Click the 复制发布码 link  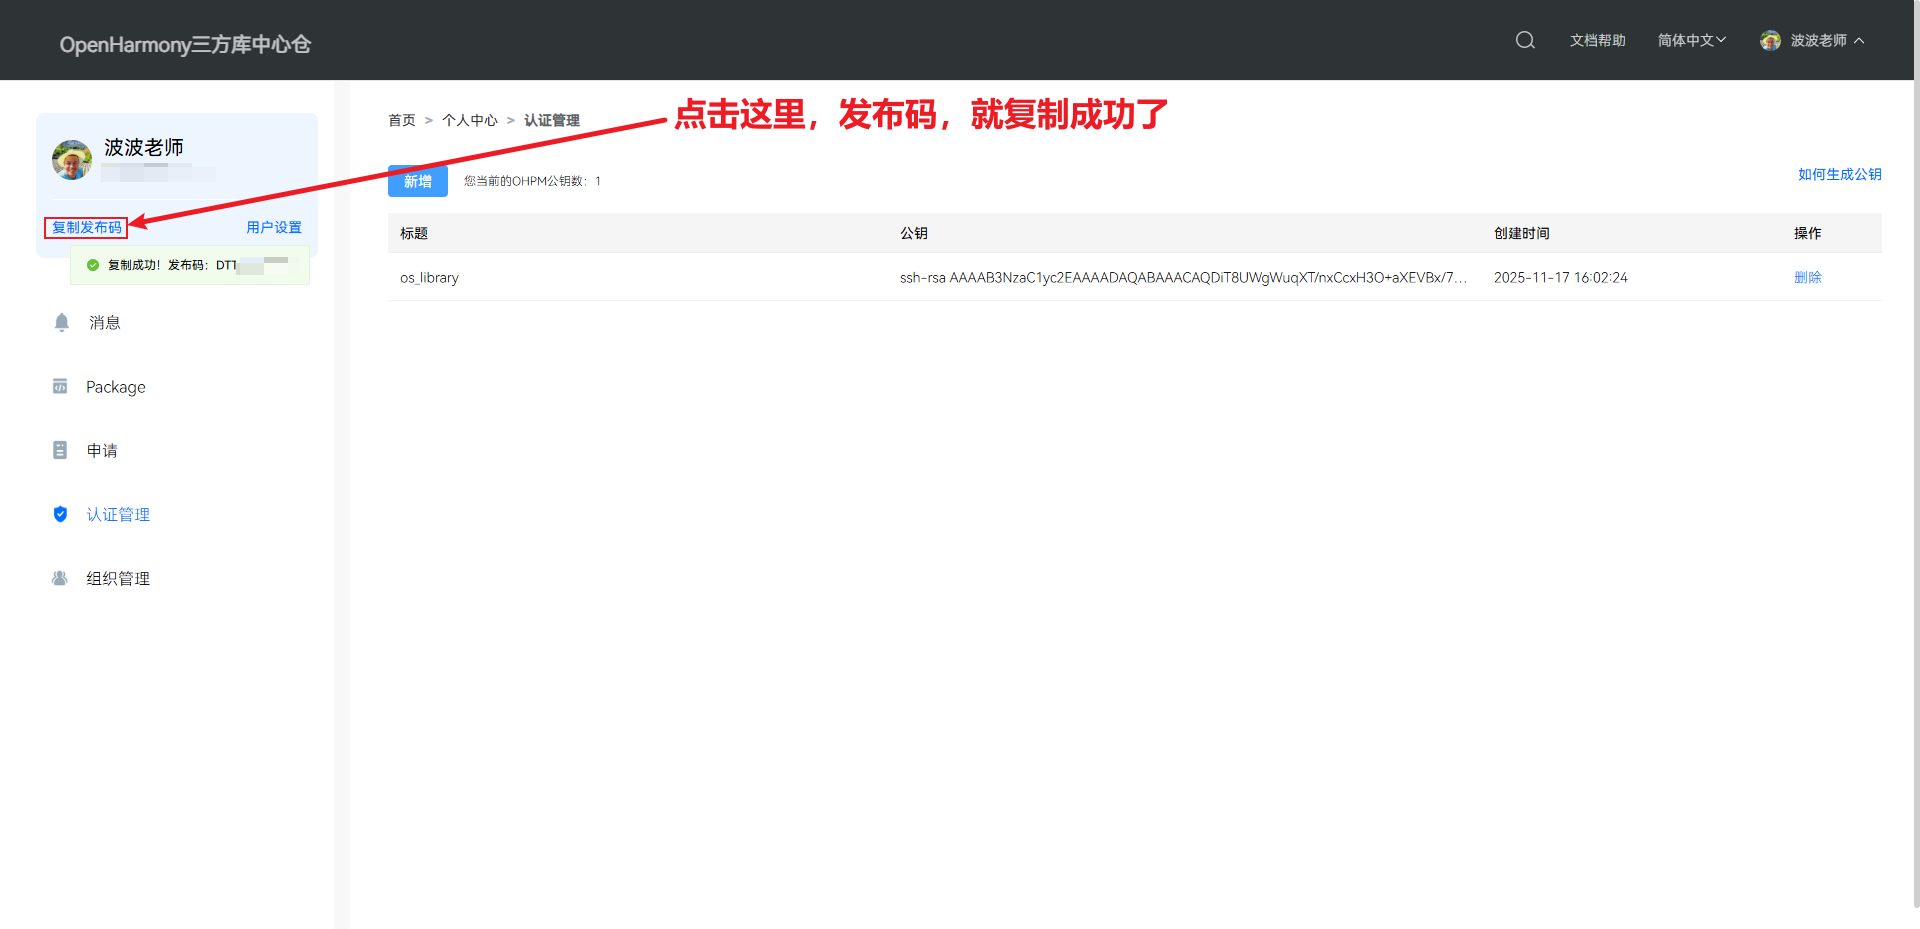[86, 227]
